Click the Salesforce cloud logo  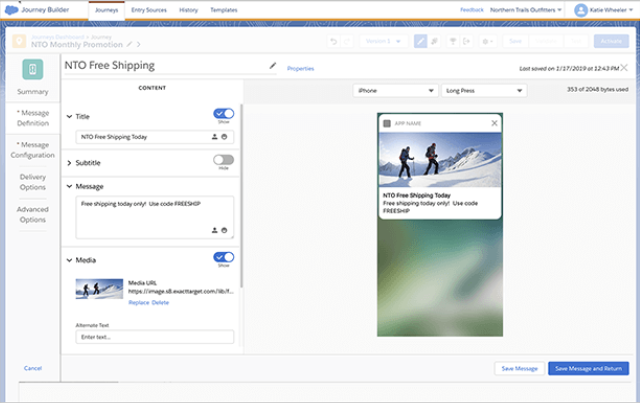pyautogui.click(x=11, y=10)
